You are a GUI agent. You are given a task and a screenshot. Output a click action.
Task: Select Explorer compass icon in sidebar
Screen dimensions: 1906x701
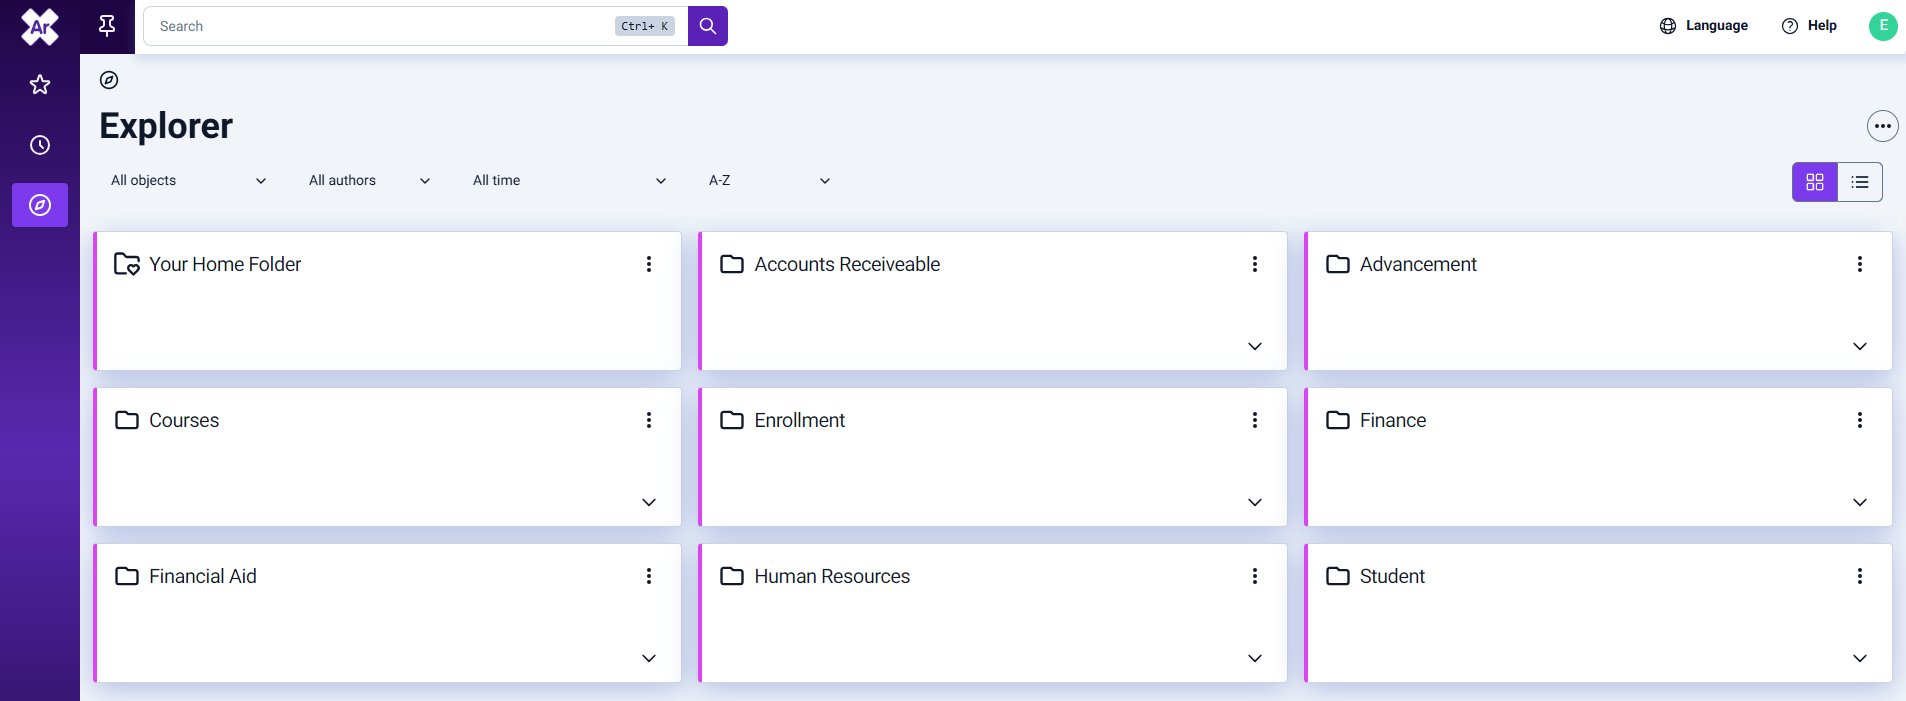pos(40,205)
